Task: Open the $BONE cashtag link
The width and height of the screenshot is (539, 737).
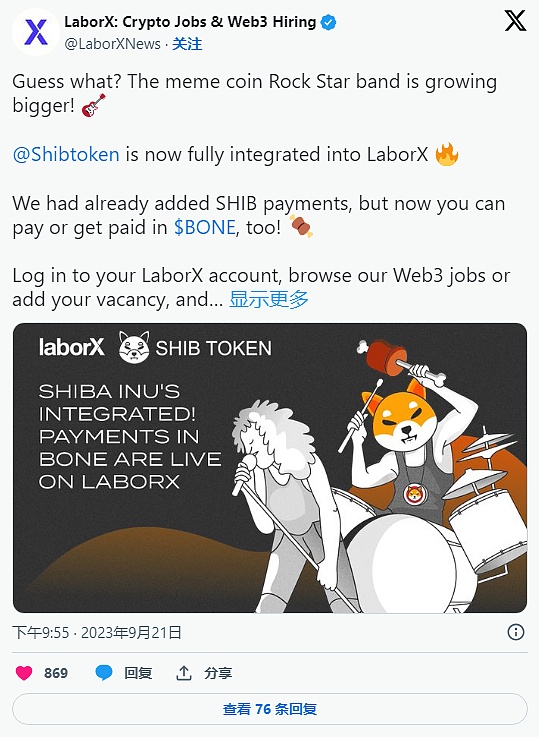Action: click(204, 227)
